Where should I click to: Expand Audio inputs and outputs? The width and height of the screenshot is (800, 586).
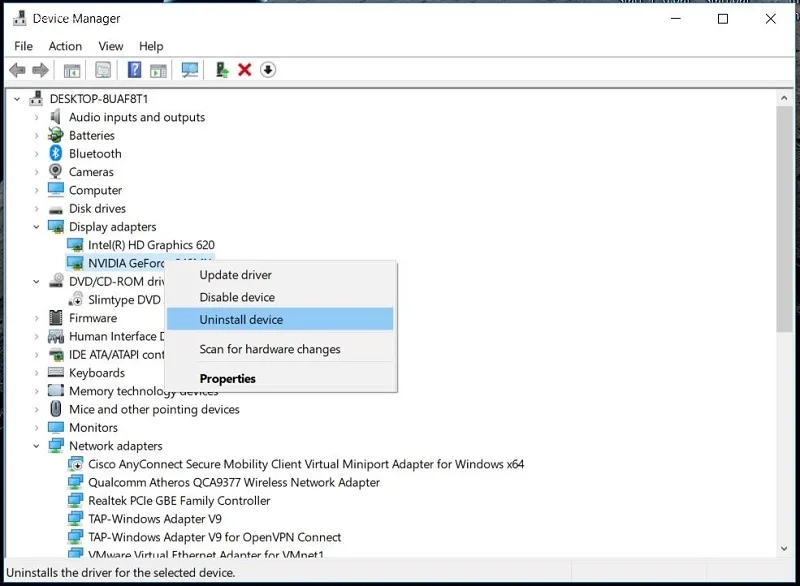point(36,117)
